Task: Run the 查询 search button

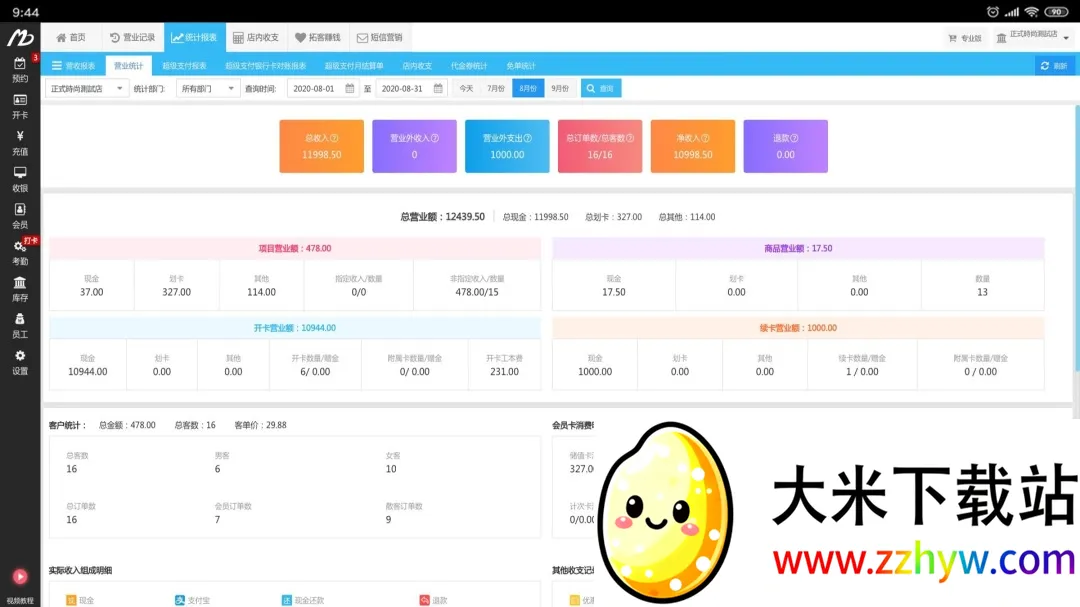Action: tap(601, 88)
